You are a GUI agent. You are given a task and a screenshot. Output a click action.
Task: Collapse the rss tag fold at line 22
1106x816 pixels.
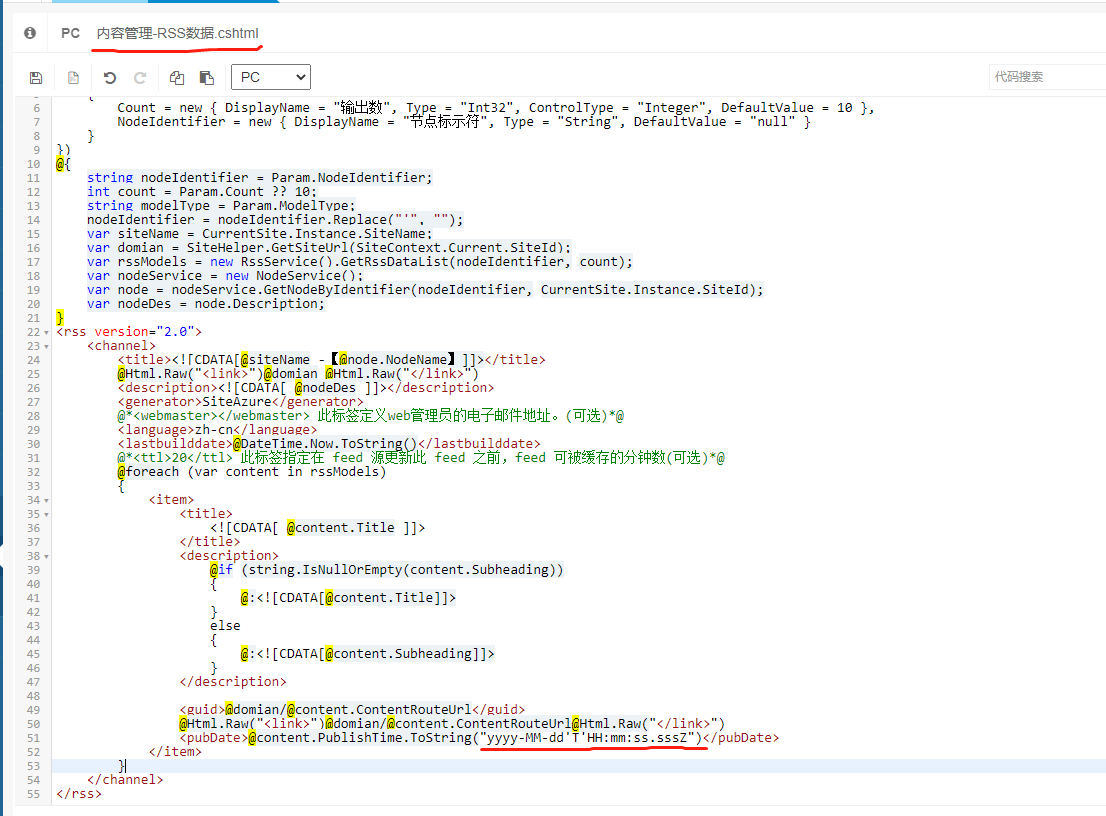49,332
